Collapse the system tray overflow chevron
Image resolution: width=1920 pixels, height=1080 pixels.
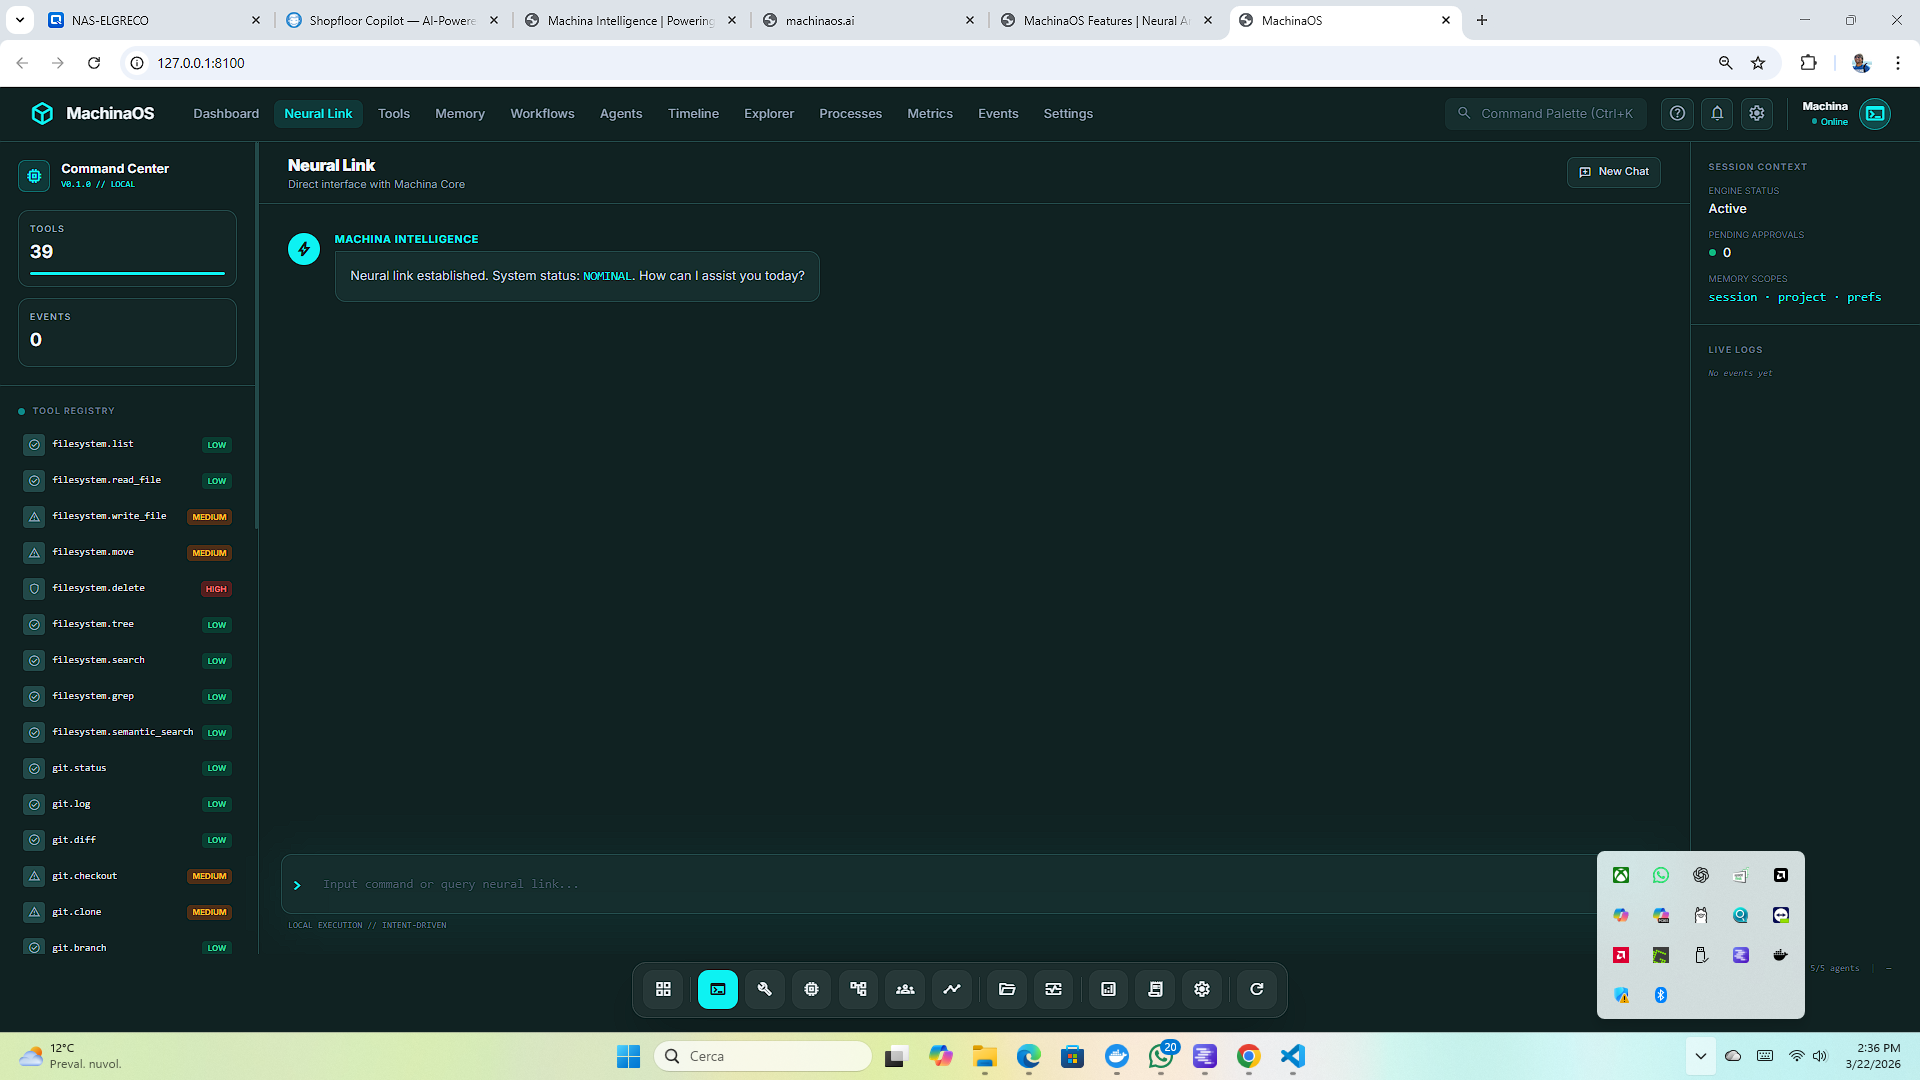(1700, 1056)
